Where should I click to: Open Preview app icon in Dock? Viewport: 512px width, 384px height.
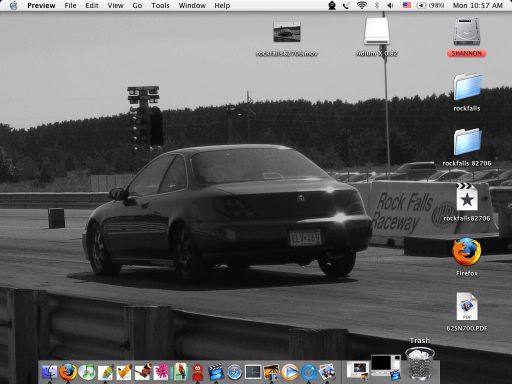pyautogui.click(x=327, y=372)
